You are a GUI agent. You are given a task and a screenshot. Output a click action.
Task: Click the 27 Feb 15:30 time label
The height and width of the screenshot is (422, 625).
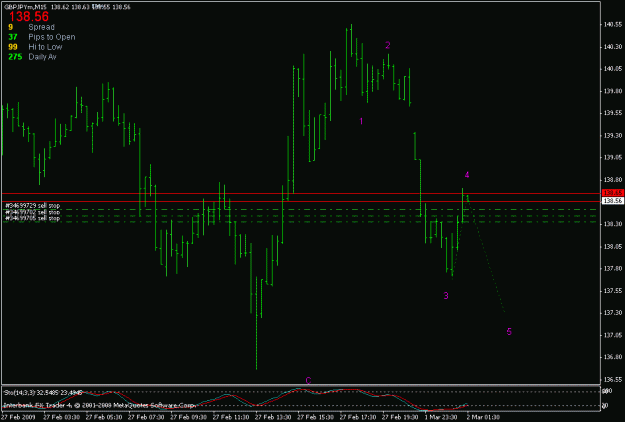[315, 417]
